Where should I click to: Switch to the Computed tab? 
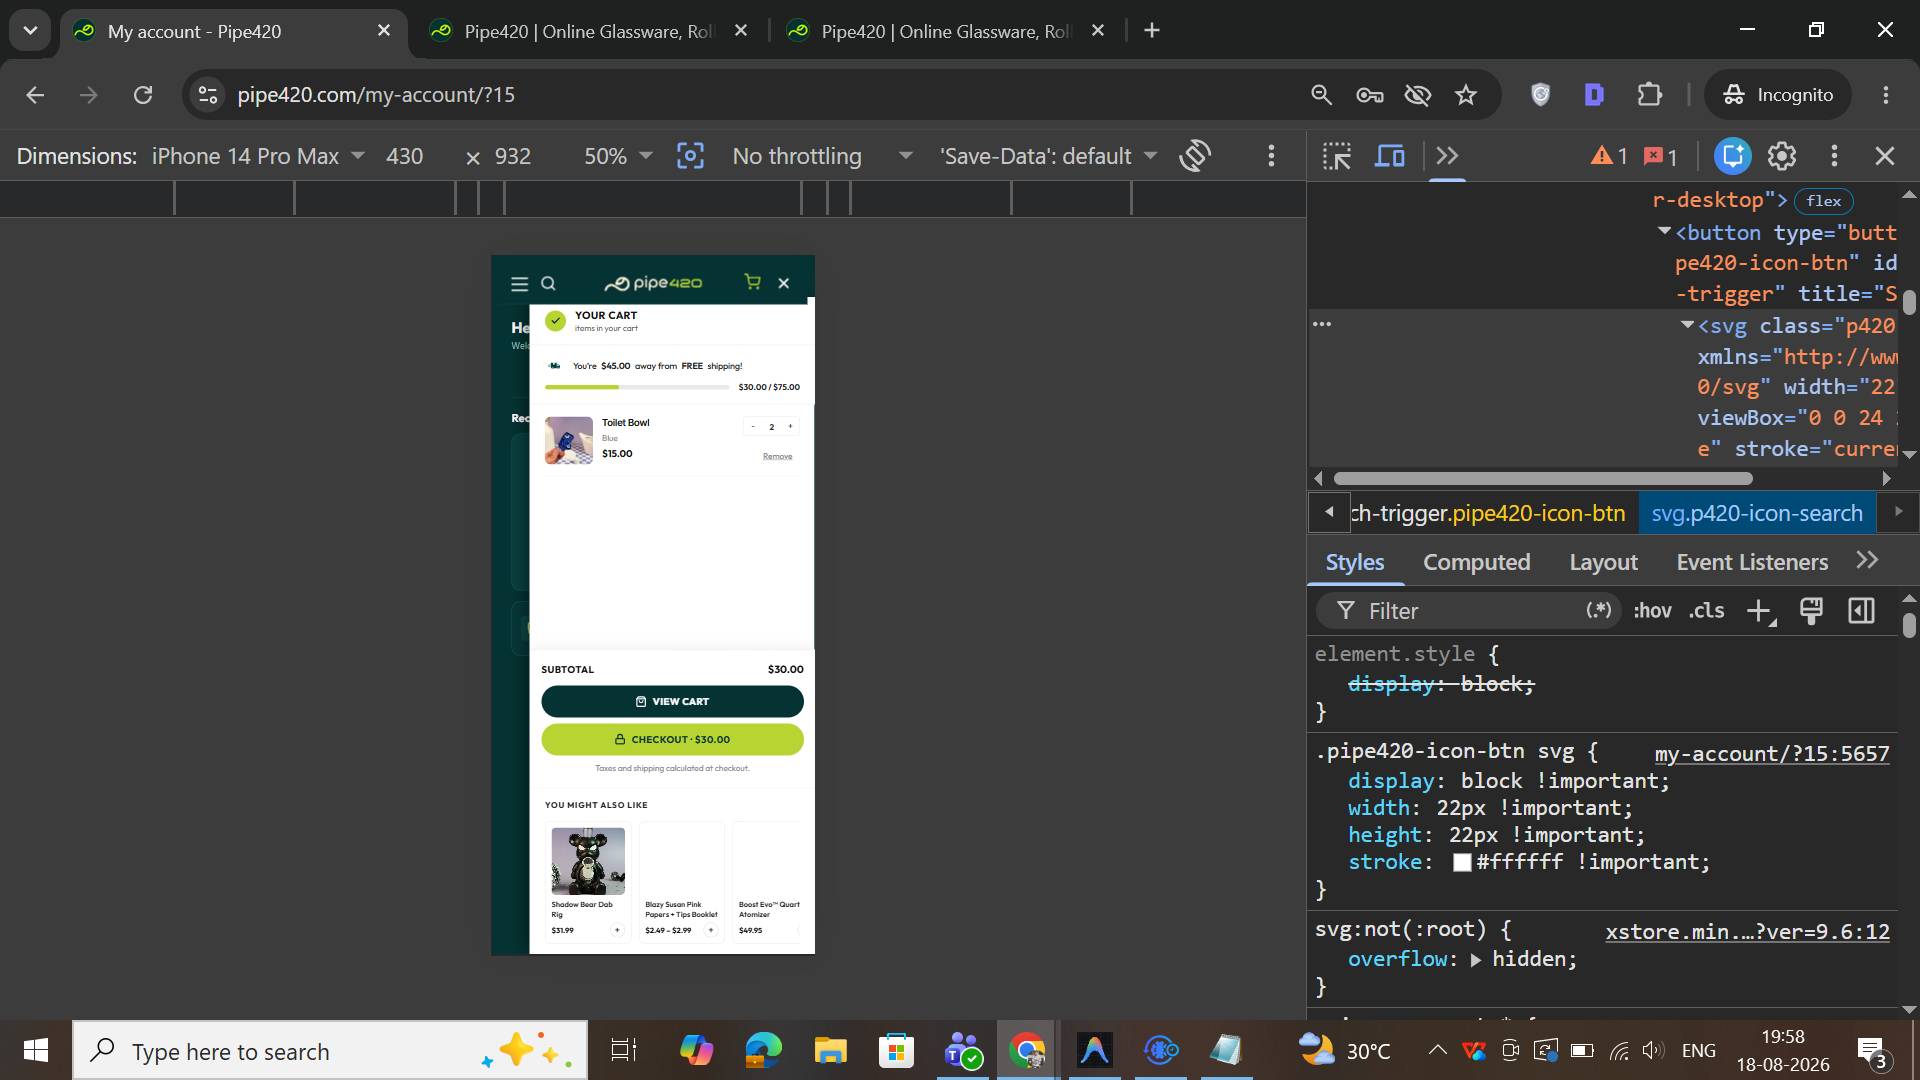coord(1476,562)
